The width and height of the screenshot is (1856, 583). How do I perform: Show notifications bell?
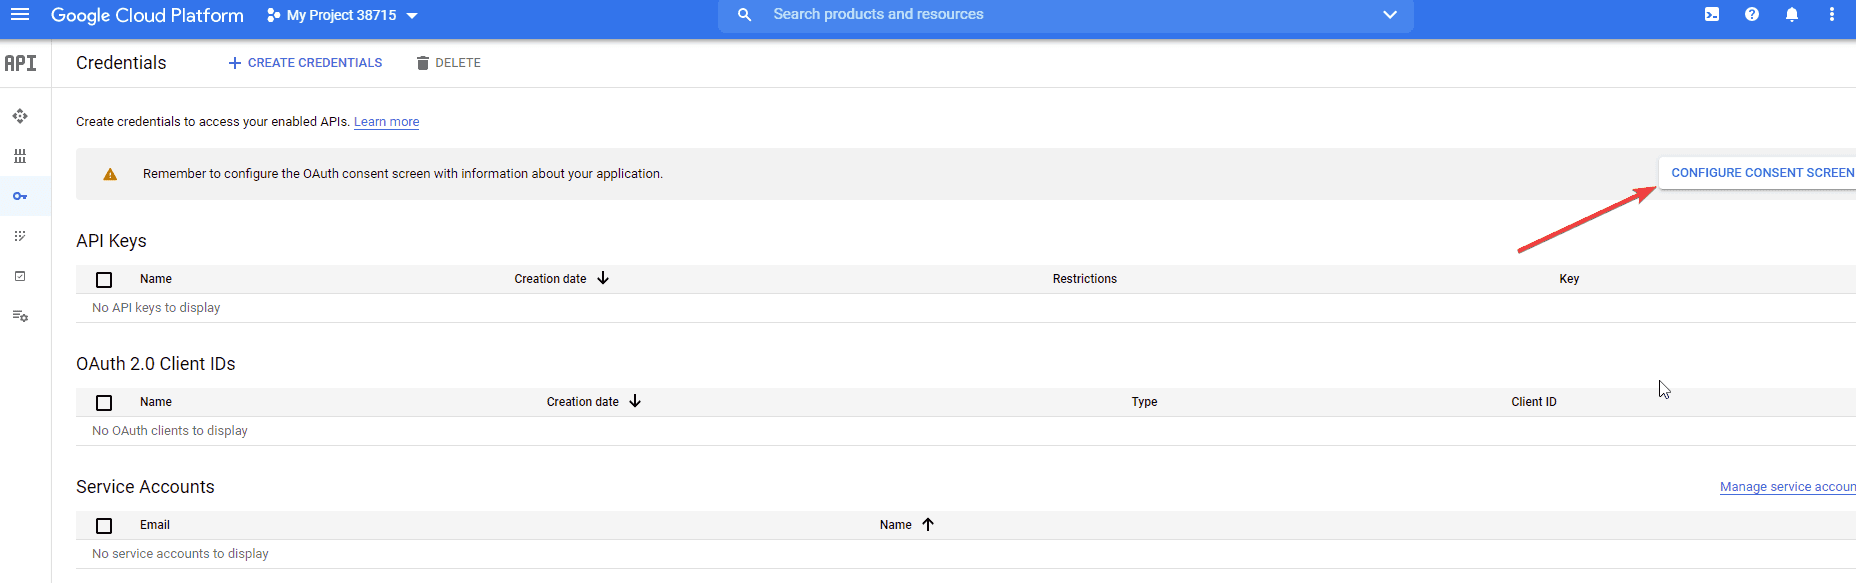pos(1792,15)
